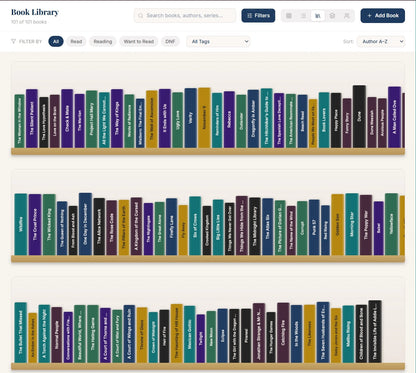The height and width of the screenshot is (373, 416).
Task: Select the Firefly Lane book spine
Action: tap(172, 227)
